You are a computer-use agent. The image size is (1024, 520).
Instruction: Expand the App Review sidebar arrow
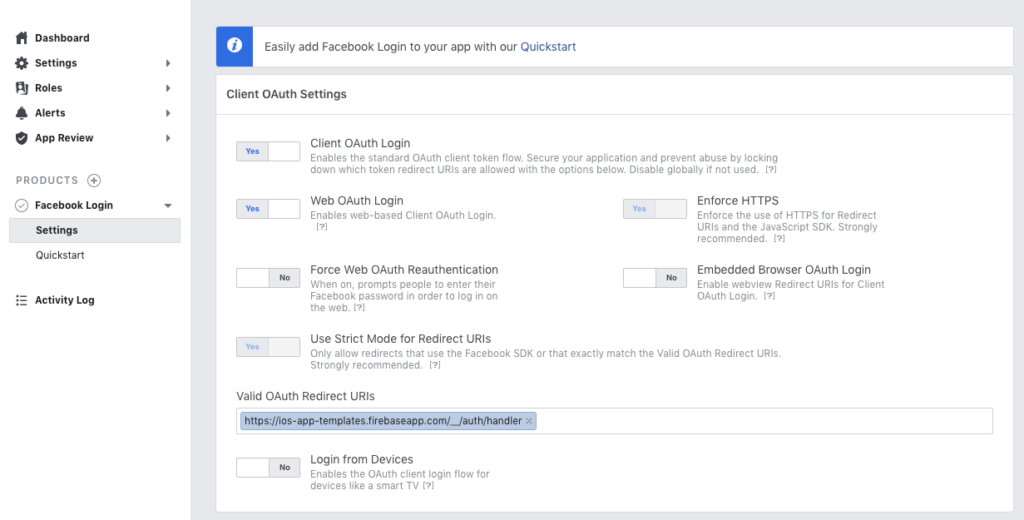tap(168, 138)
